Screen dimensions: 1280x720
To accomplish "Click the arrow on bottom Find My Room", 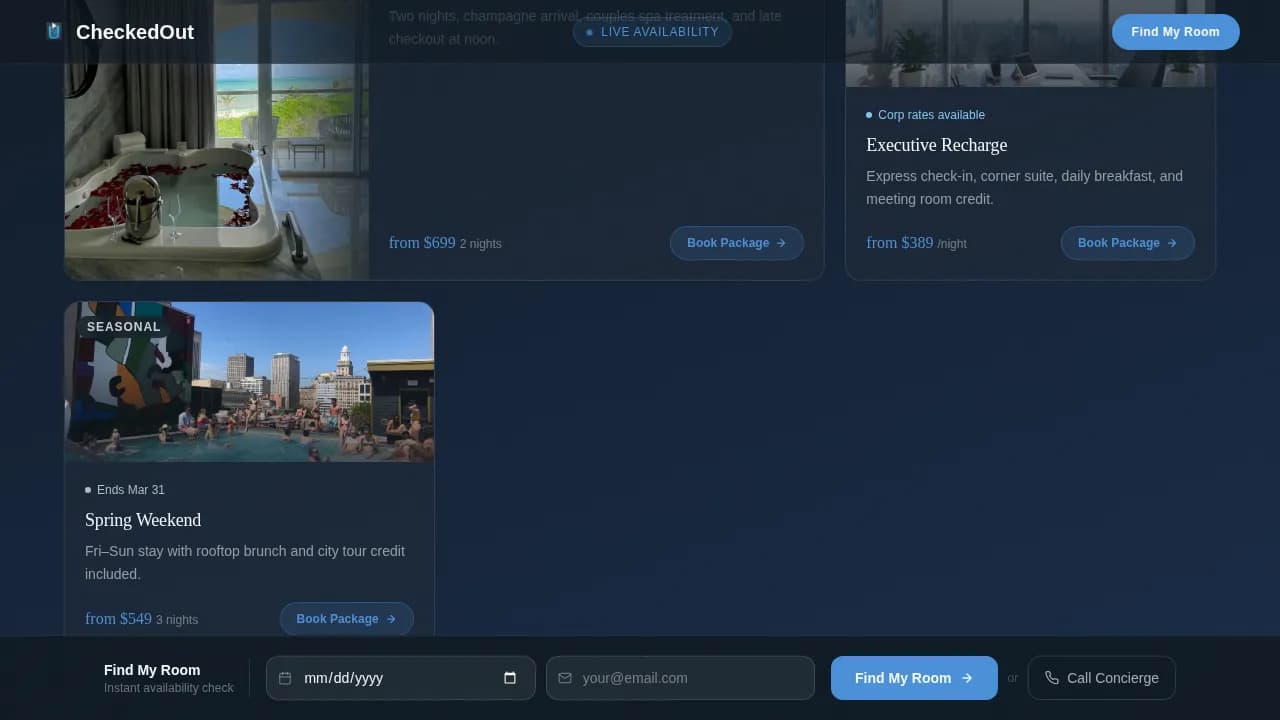I will pyautogui.click(x=967, y=678).
